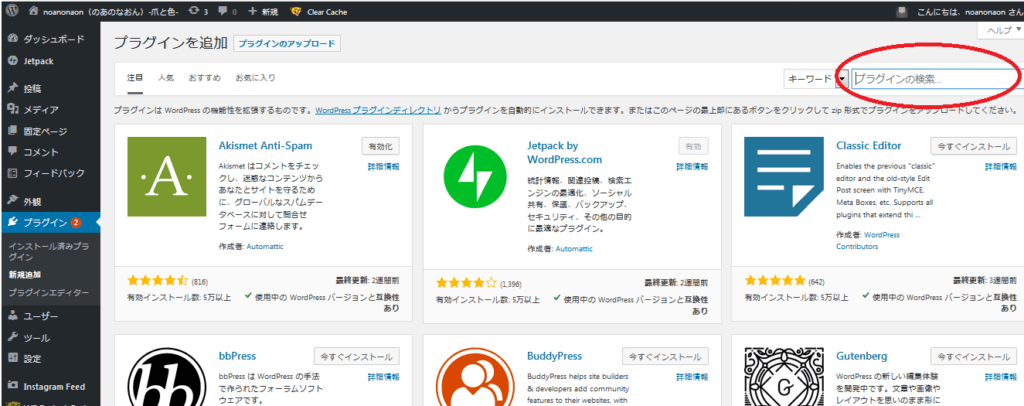Open プラグインエディター submenu item
1024x406 pixels.
point(49,292)
